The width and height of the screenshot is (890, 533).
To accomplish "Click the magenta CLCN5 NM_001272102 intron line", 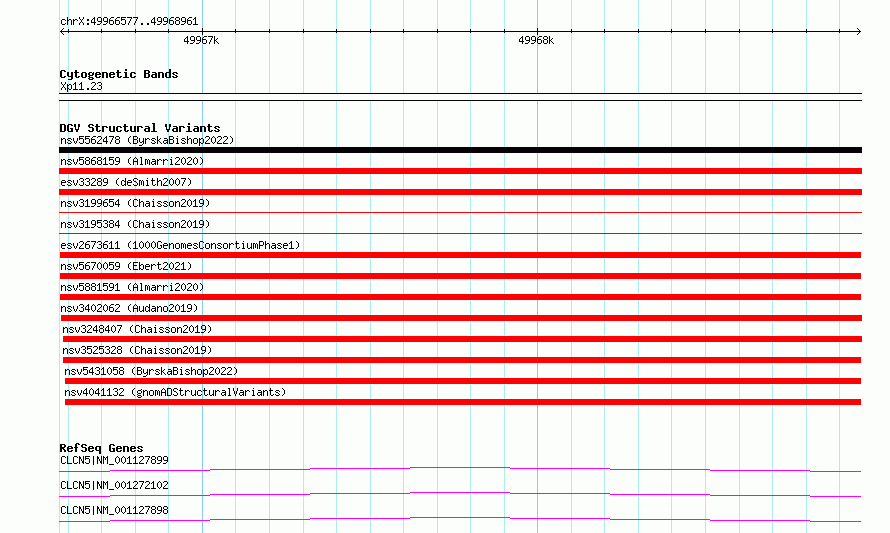I will pos(460,494).
